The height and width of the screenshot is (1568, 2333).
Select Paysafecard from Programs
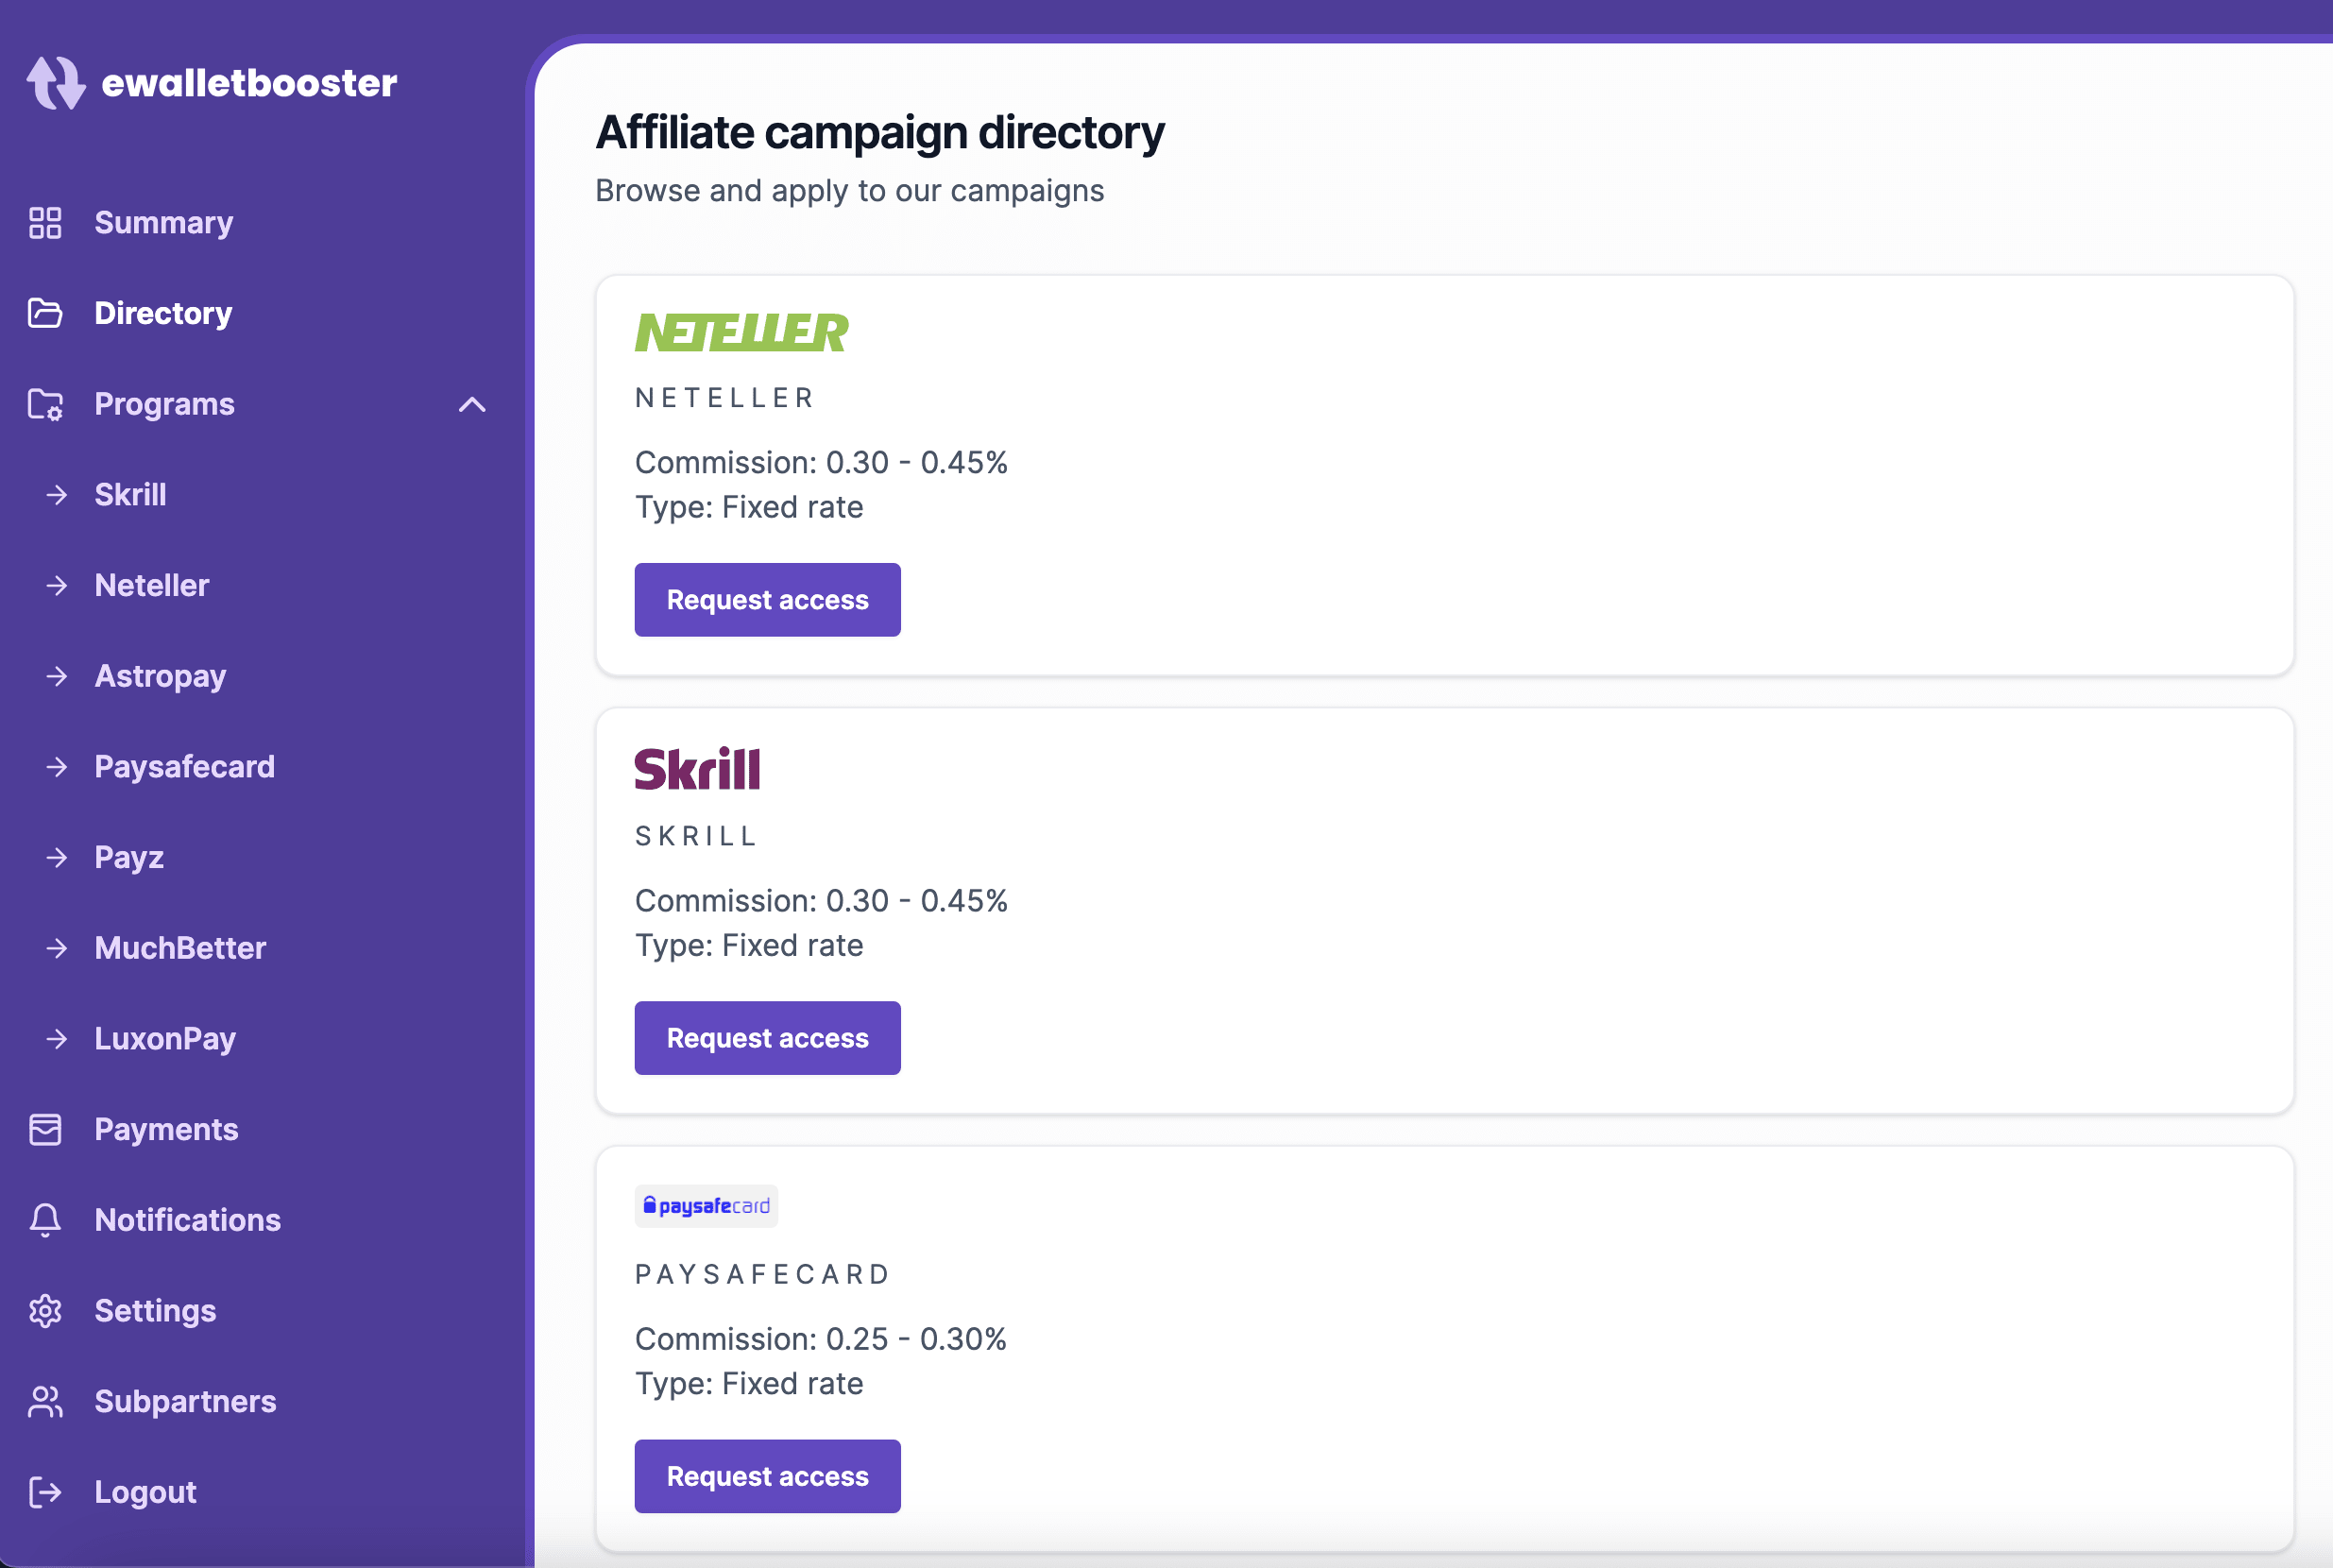click(185, 766)
